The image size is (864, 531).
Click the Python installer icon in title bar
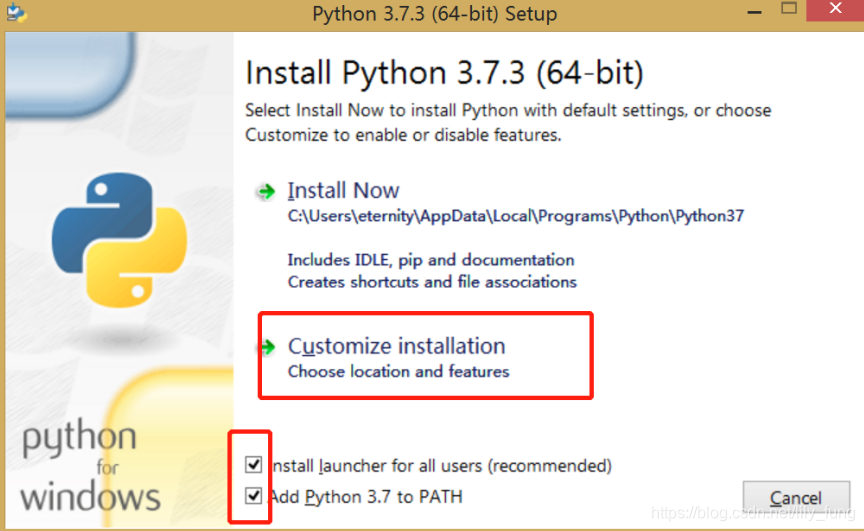tap(17, 13)
